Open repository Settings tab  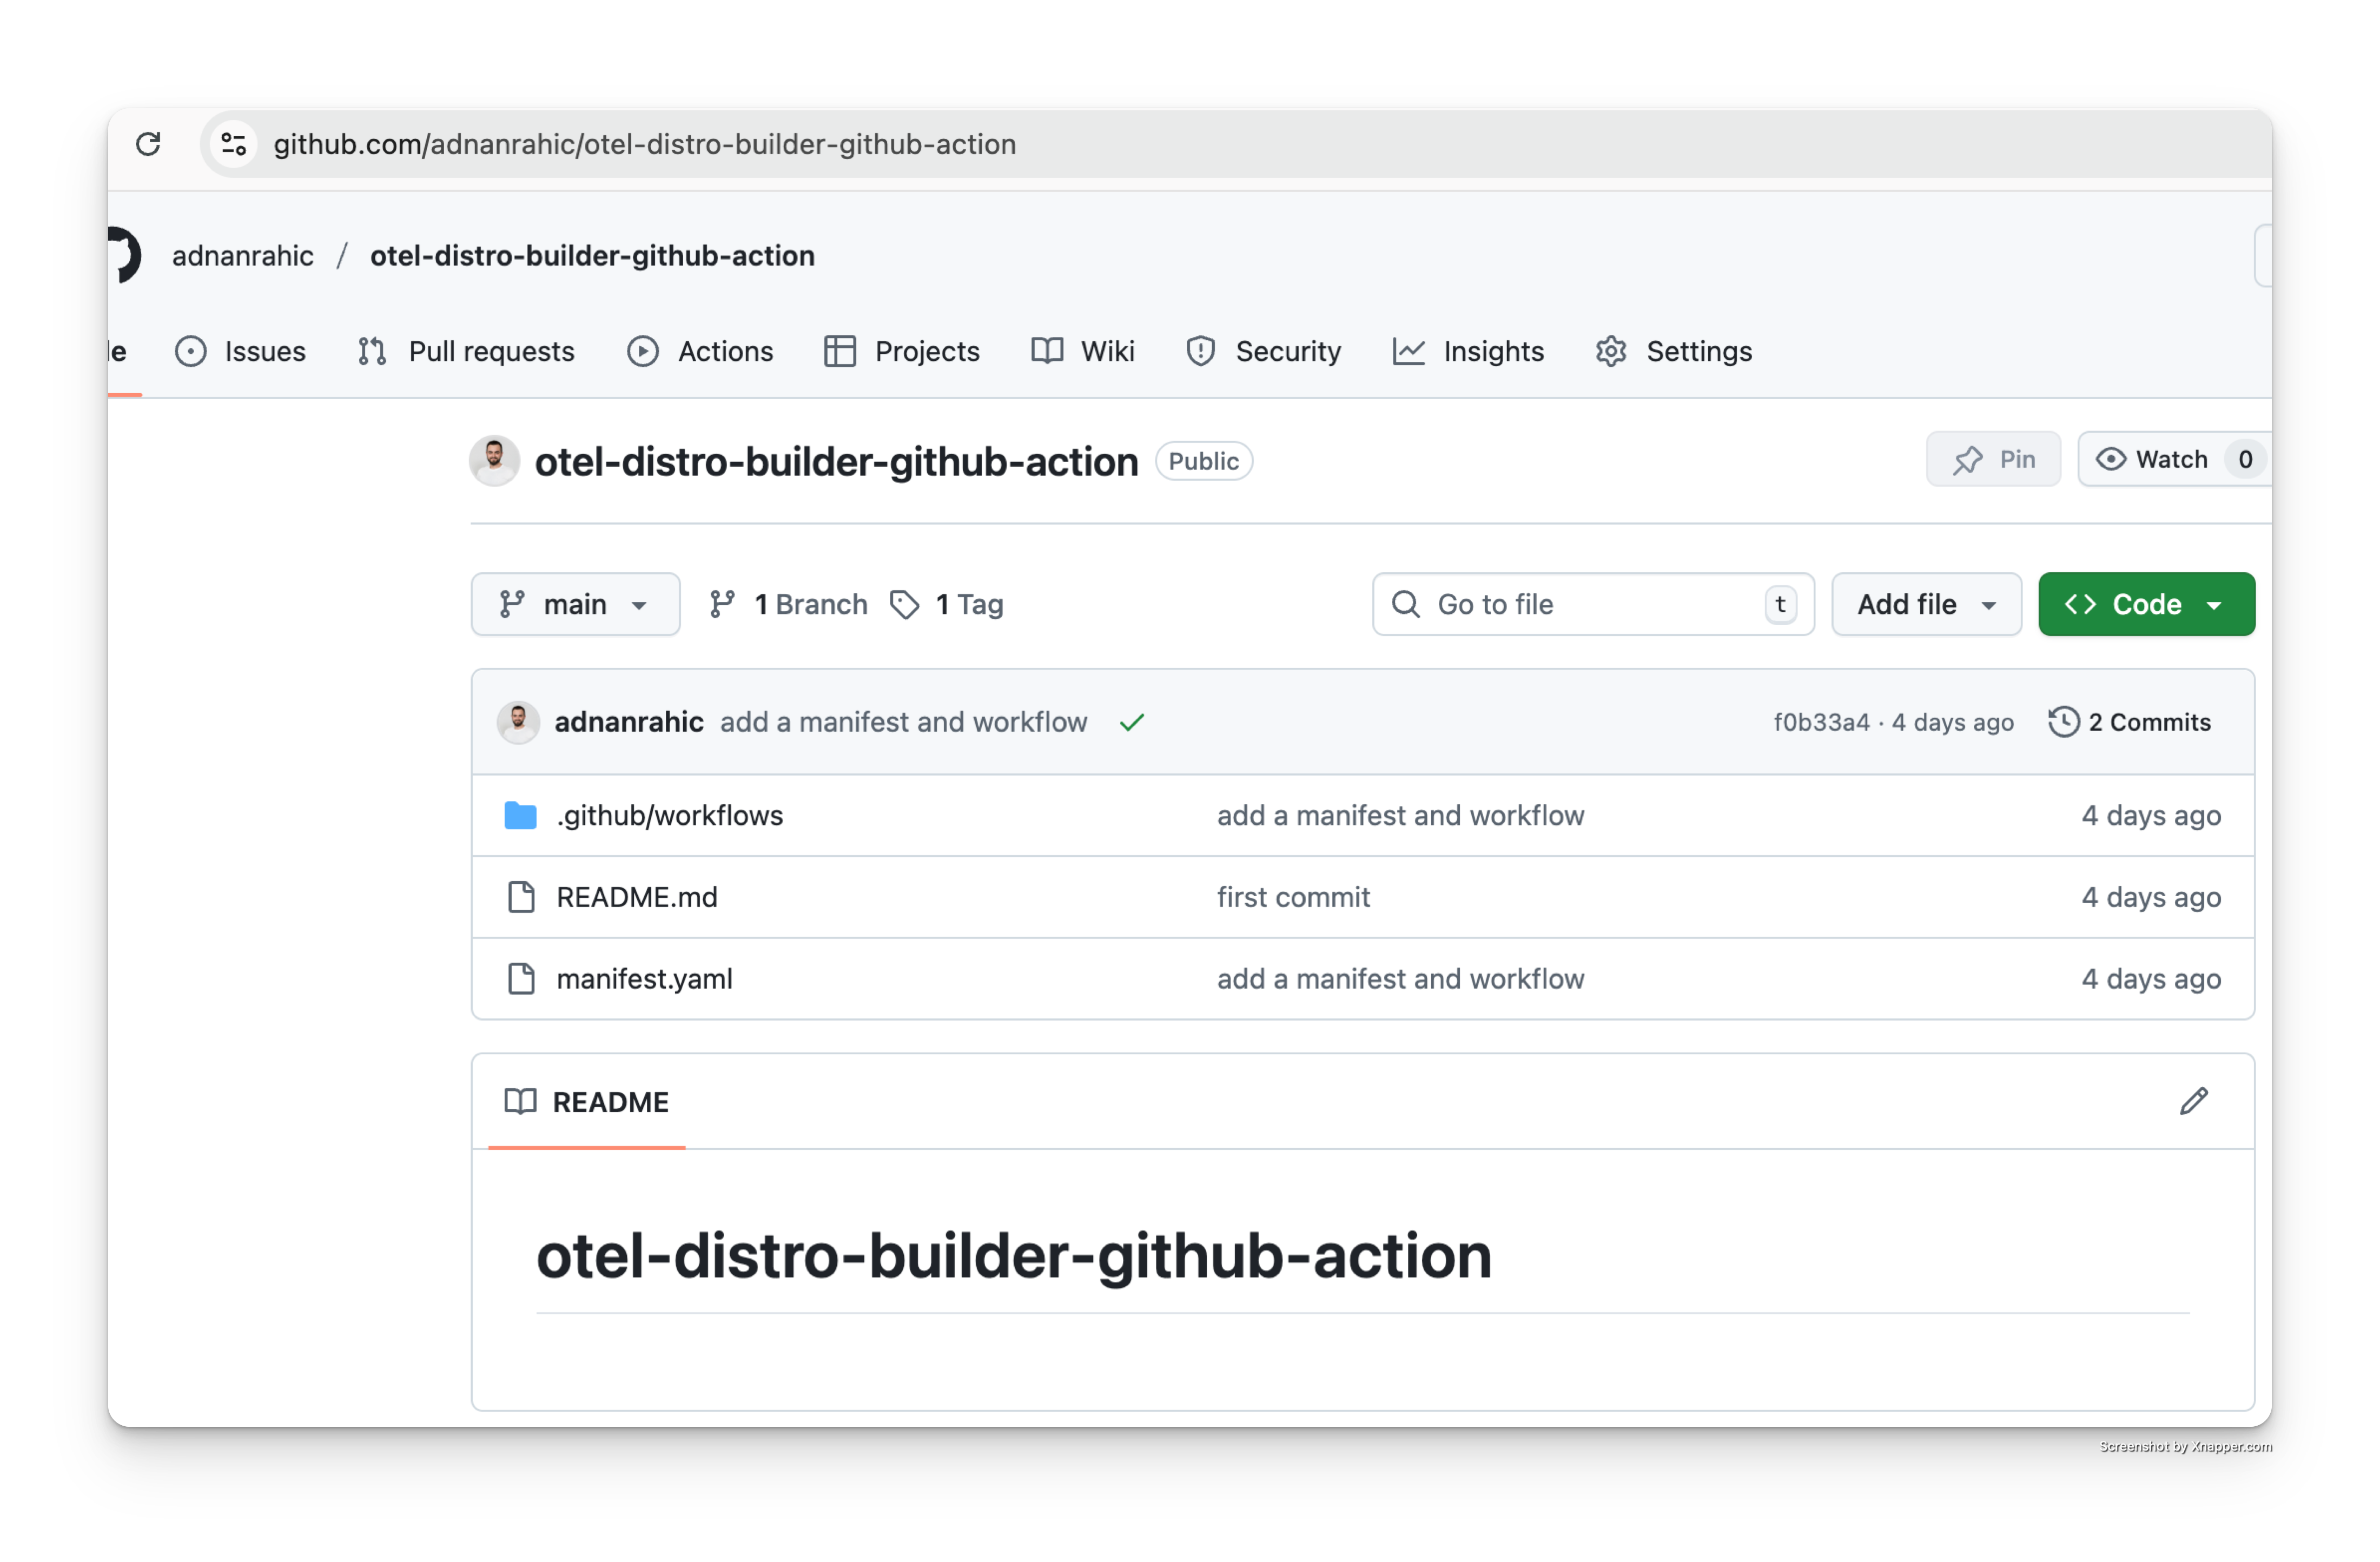(1673, 351)
